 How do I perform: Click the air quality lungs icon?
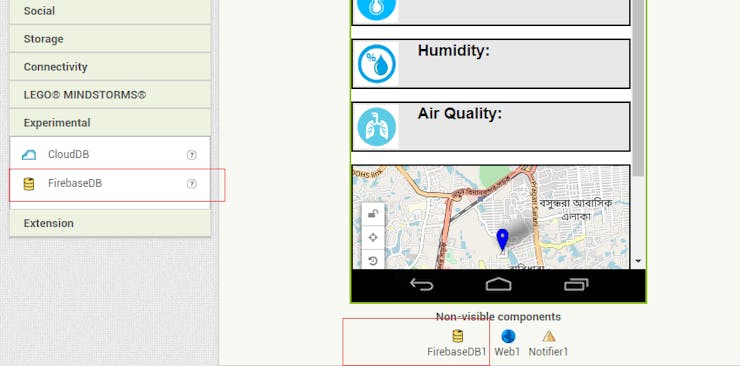[377, 127]
